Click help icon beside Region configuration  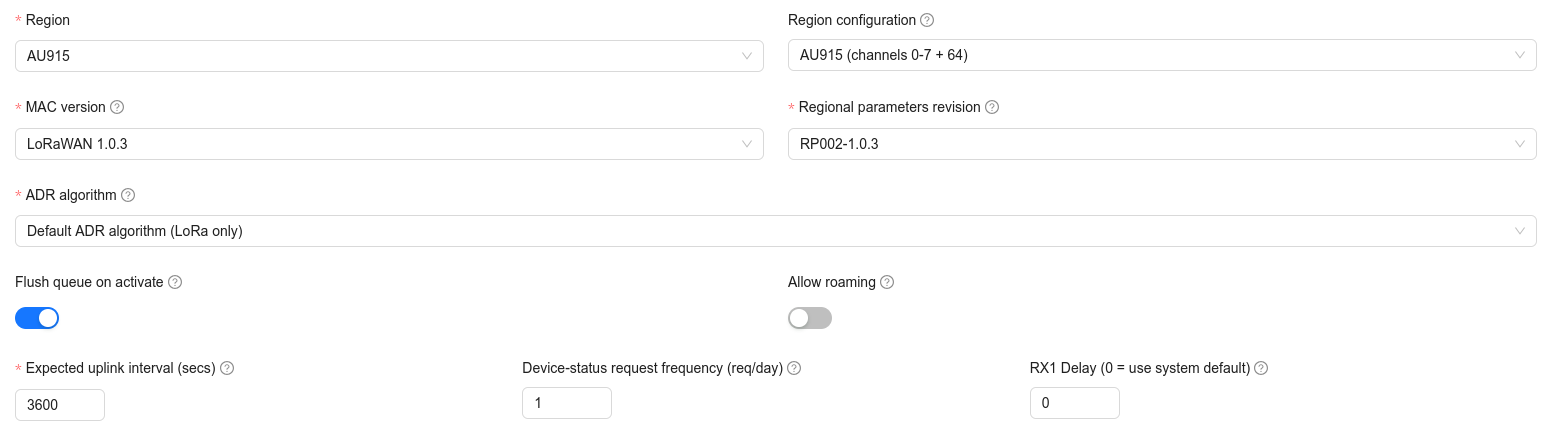(927, 20)
